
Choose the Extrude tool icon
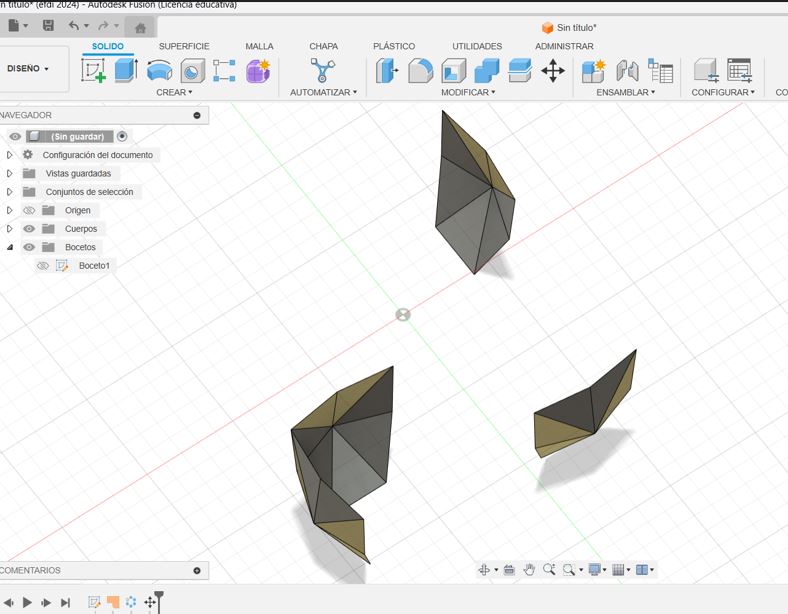click(x=126, y=70)
